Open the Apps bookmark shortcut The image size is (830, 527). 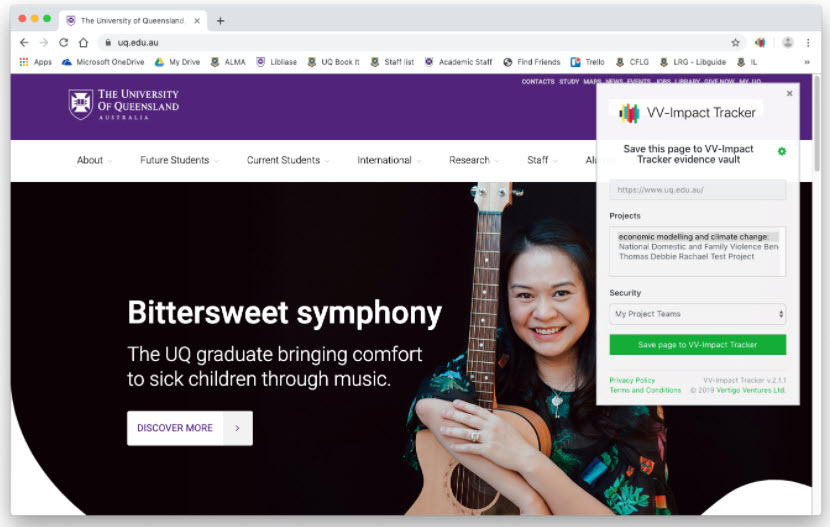(x=35, y=62)
